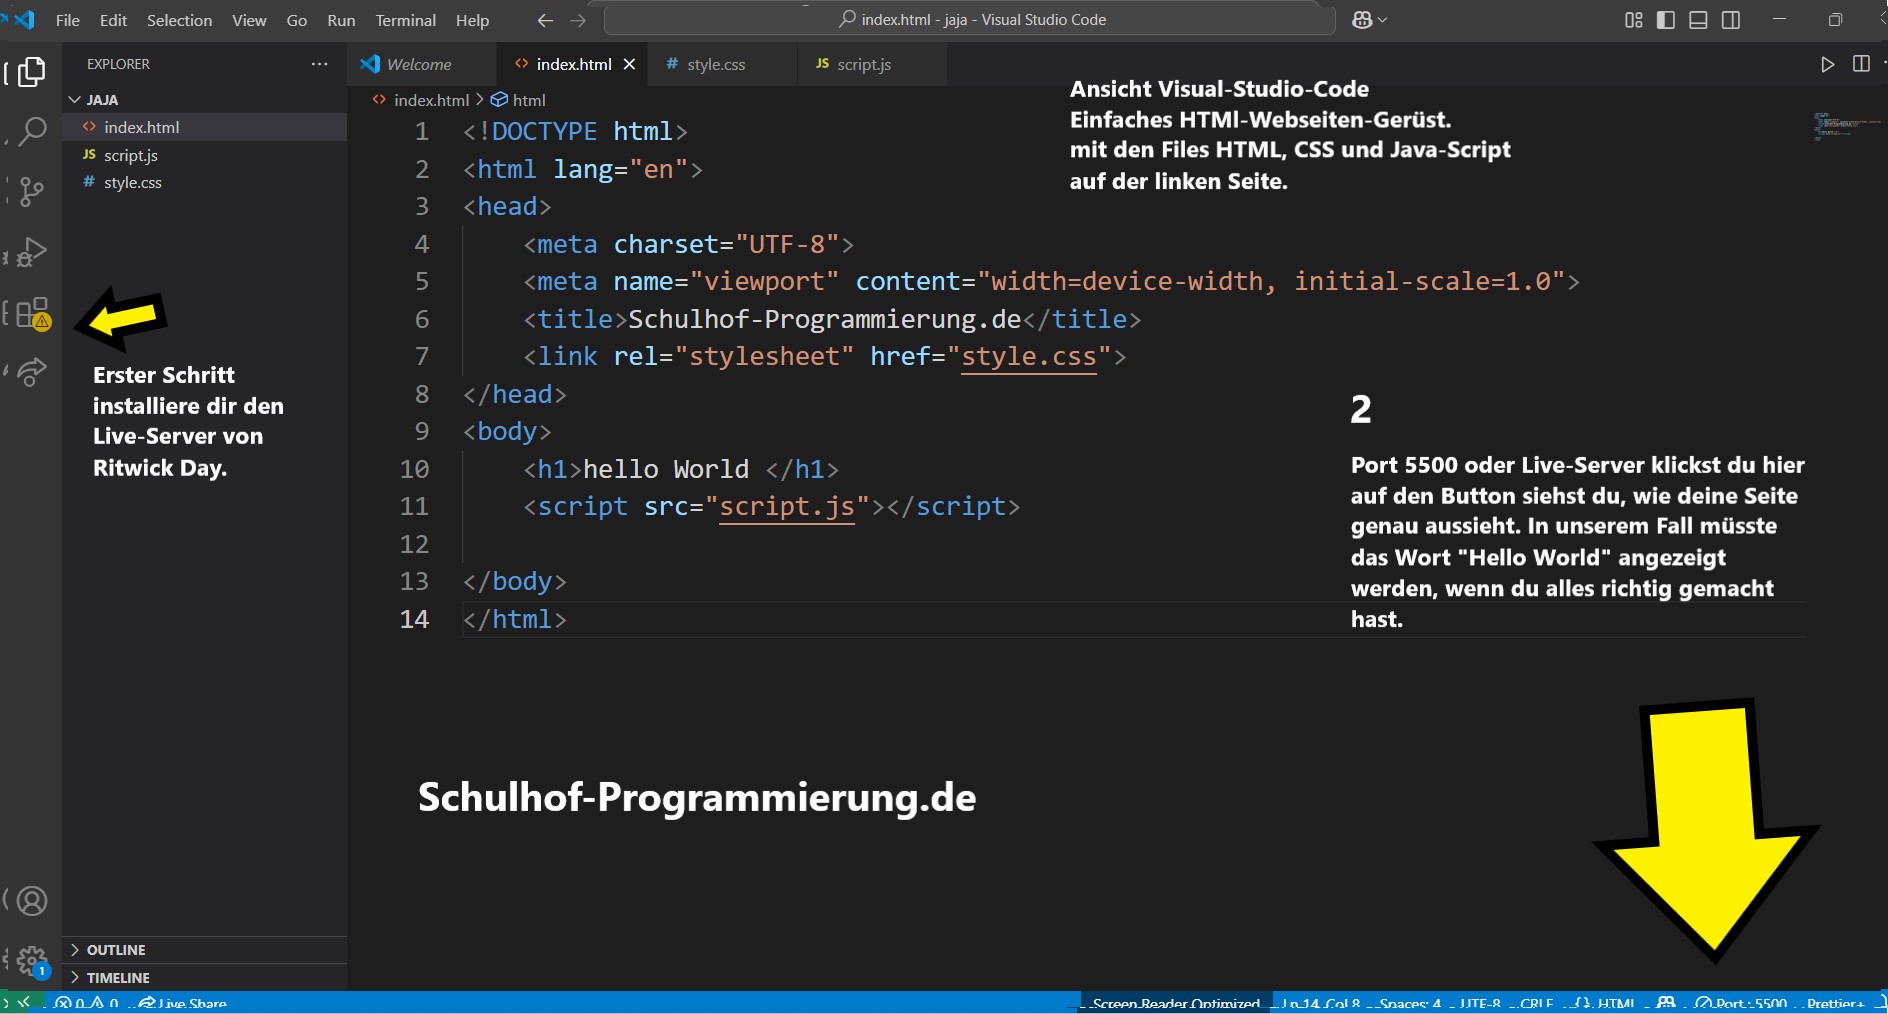Screen dimensions: 1888x1014
Task: Place cursor on the </html> line
Action: (515, 619)
